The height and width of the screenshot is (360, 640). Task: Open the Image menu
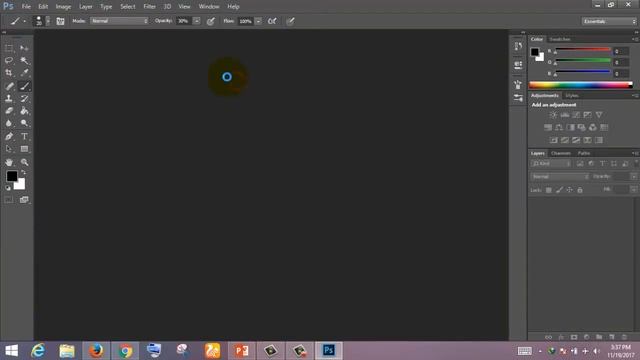tap(63, 7)
